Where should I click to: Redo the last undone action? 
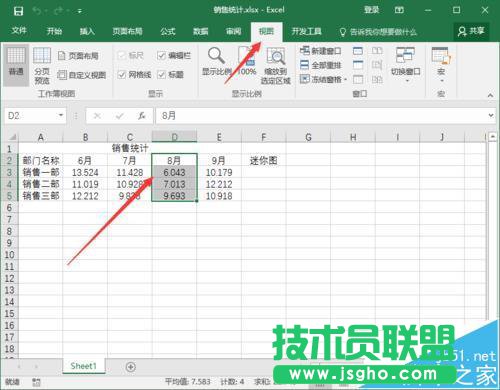click(58, 11)
